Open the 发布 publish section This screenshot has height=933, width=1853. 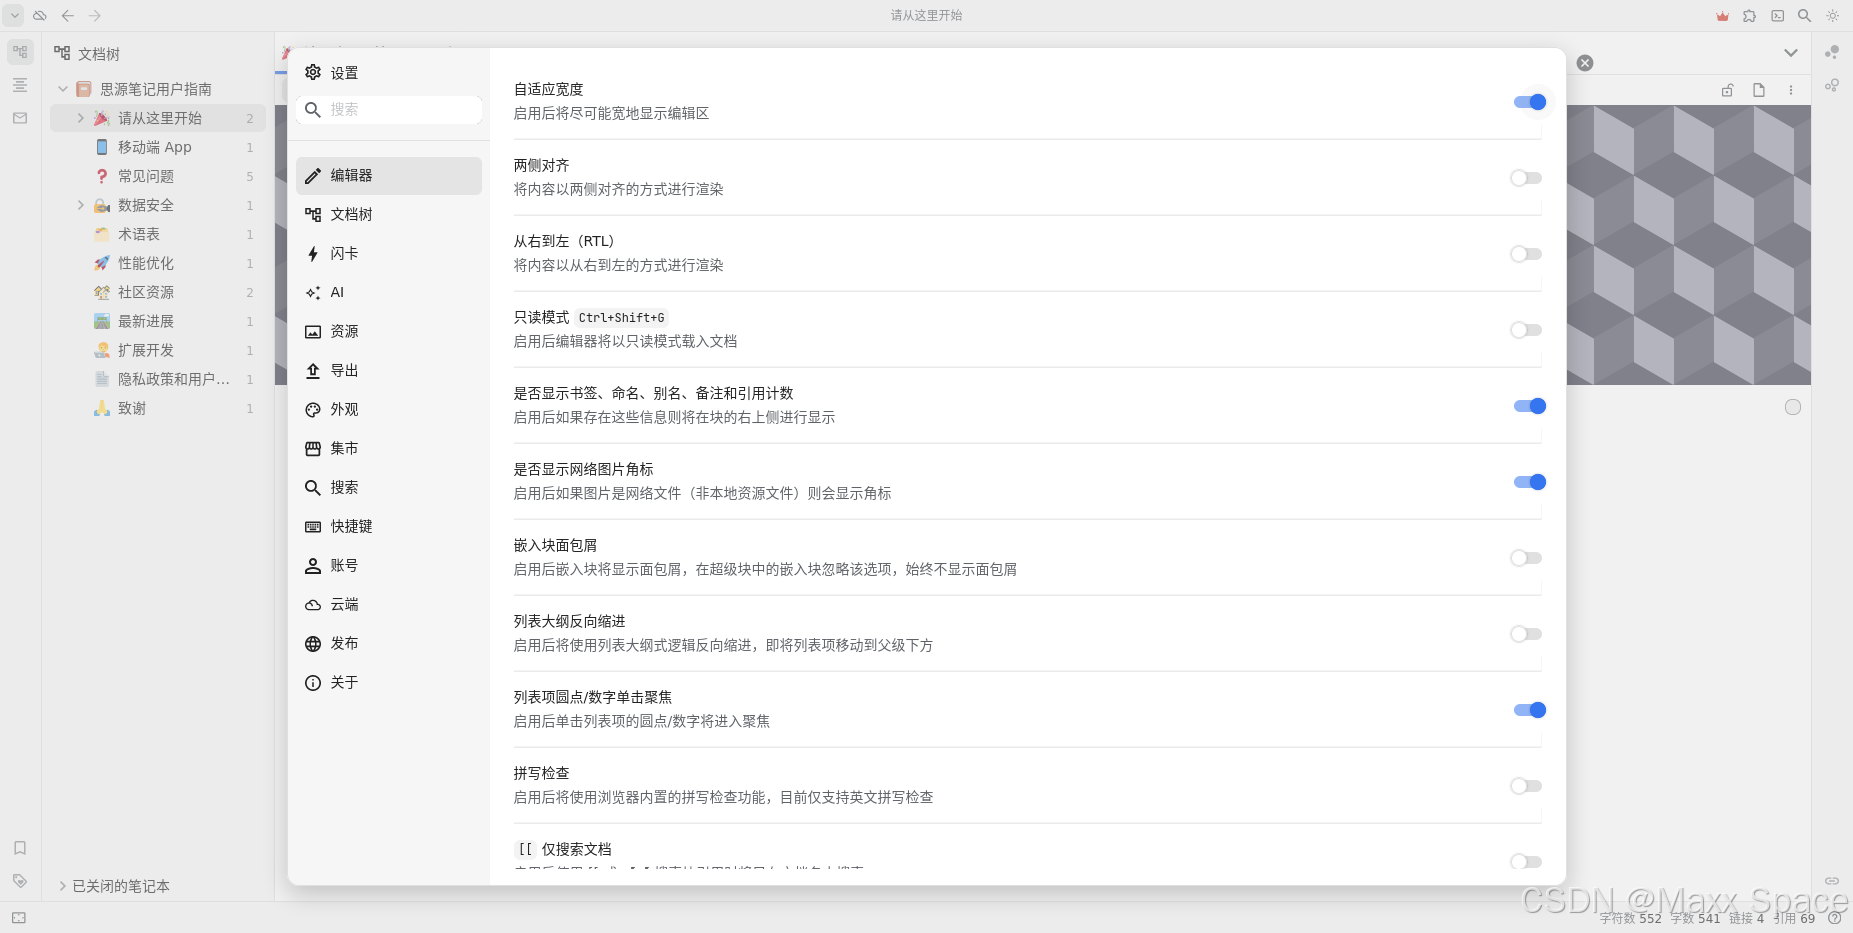(x=388, y=643)
